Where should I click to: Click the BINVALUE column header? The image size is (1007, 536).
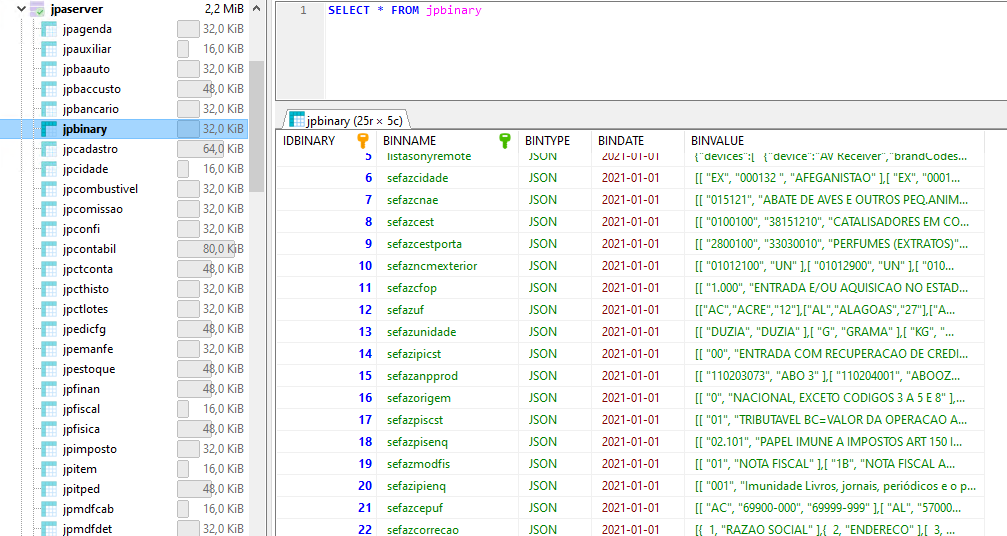pyautogui.click(x=717, y=141)
